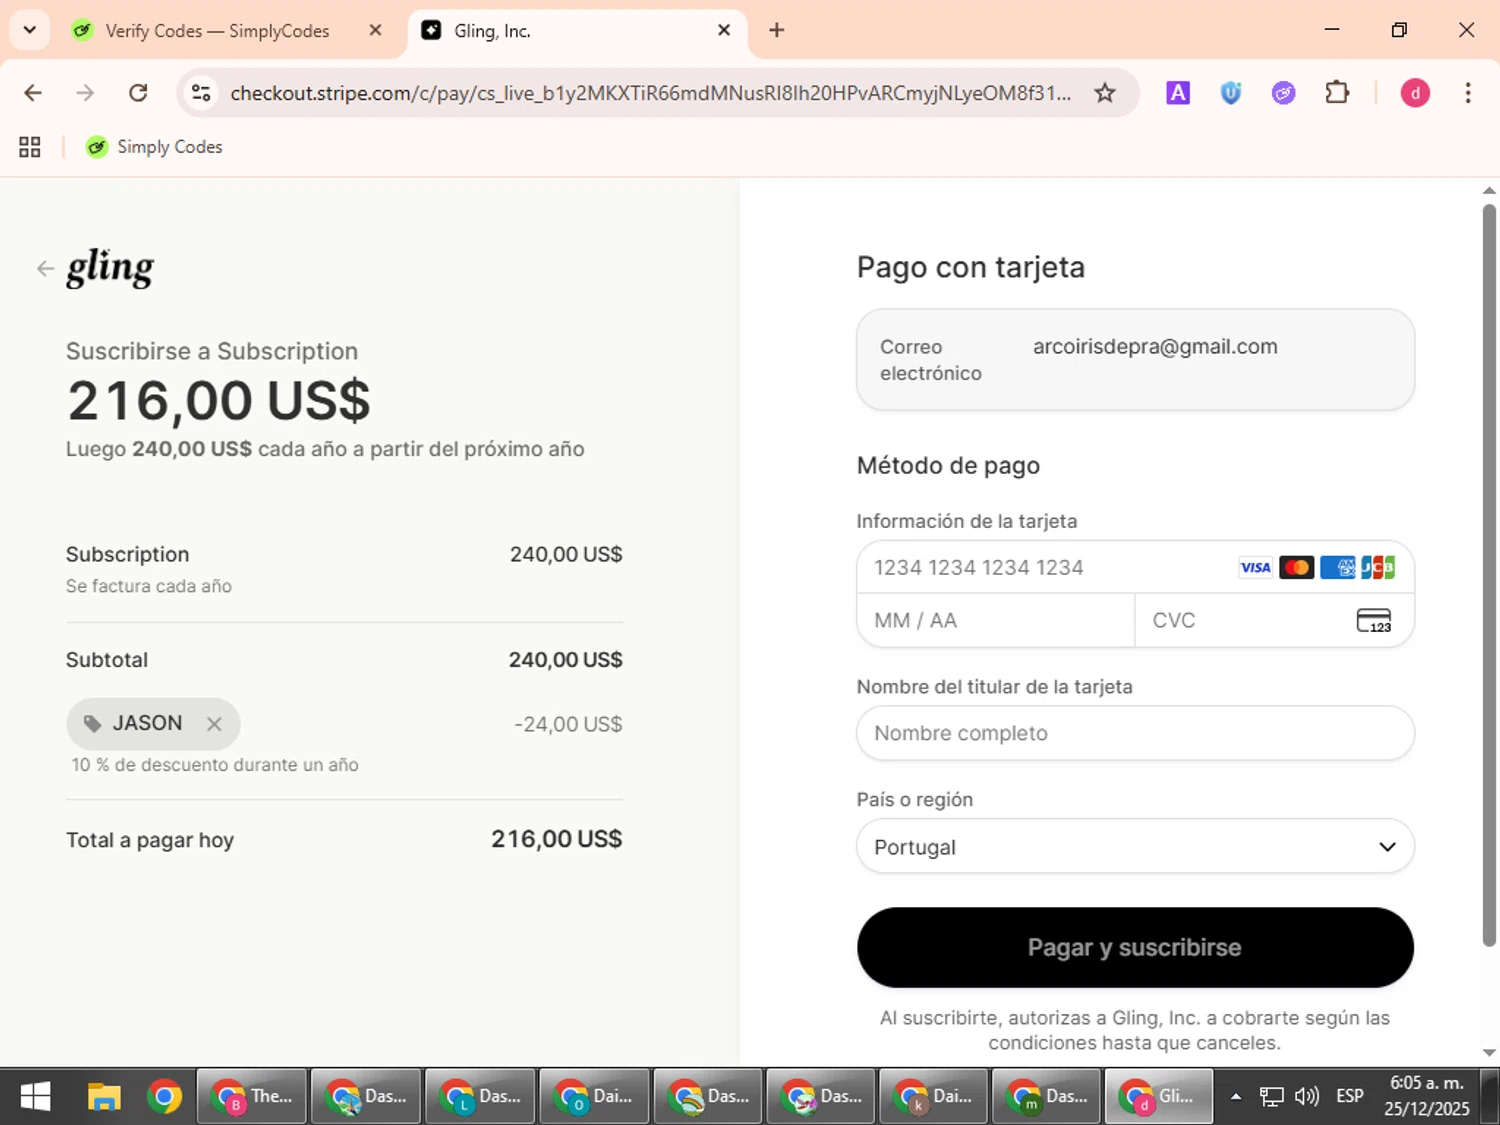Open the round purple extension icon
1500x1125 pixels.
click(x=1284, y=93)
